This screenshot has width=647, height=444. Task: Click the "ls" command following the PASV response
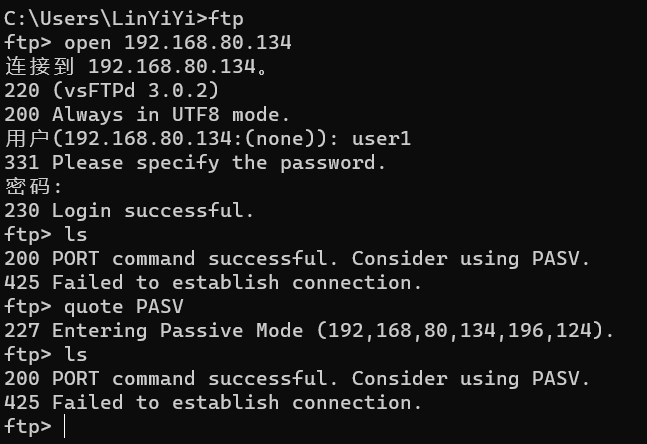click(x=76, y=355)
